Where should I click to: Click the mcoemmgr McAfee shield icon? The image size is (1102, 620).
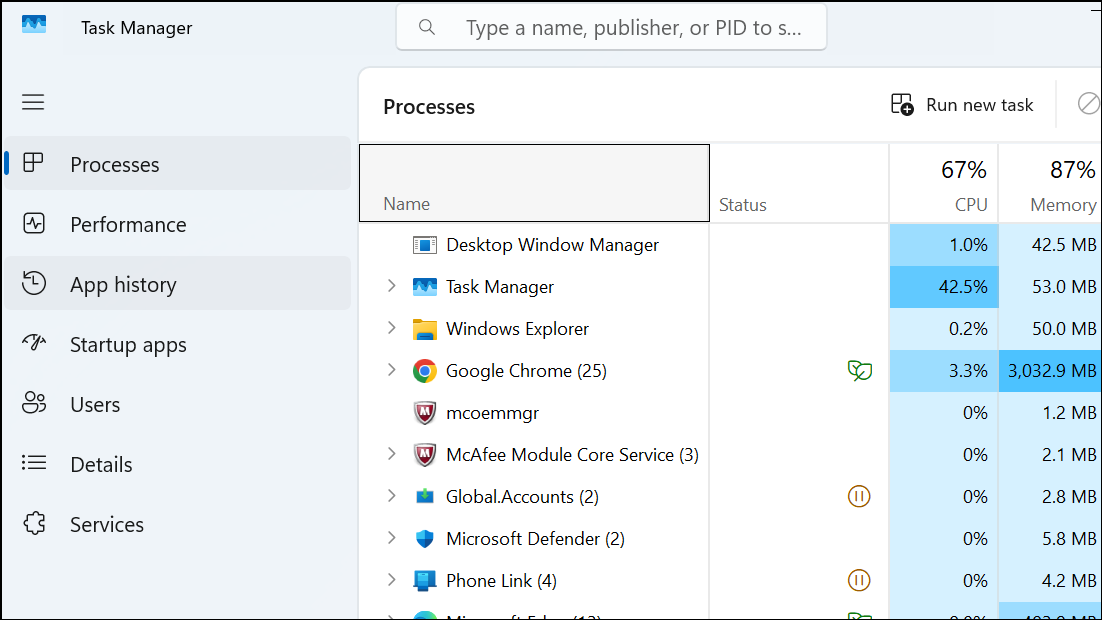click(x=425, y=413)
